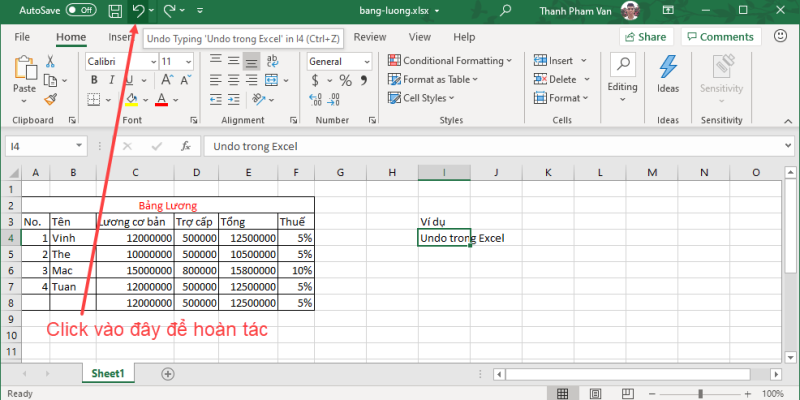The height and width of the screenshot is (400, 800).
Task: Switch to Page Layout view icon
Action: click(594, 394)
